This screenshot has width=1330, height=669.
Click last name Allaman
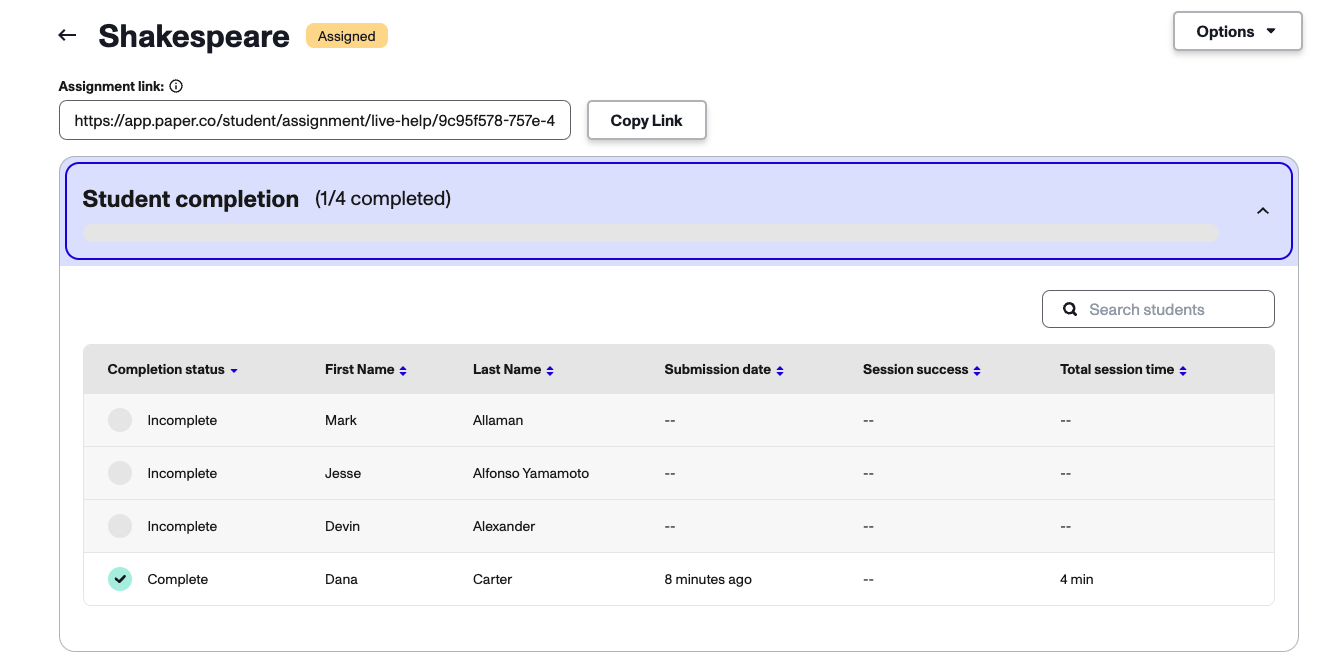498,420
